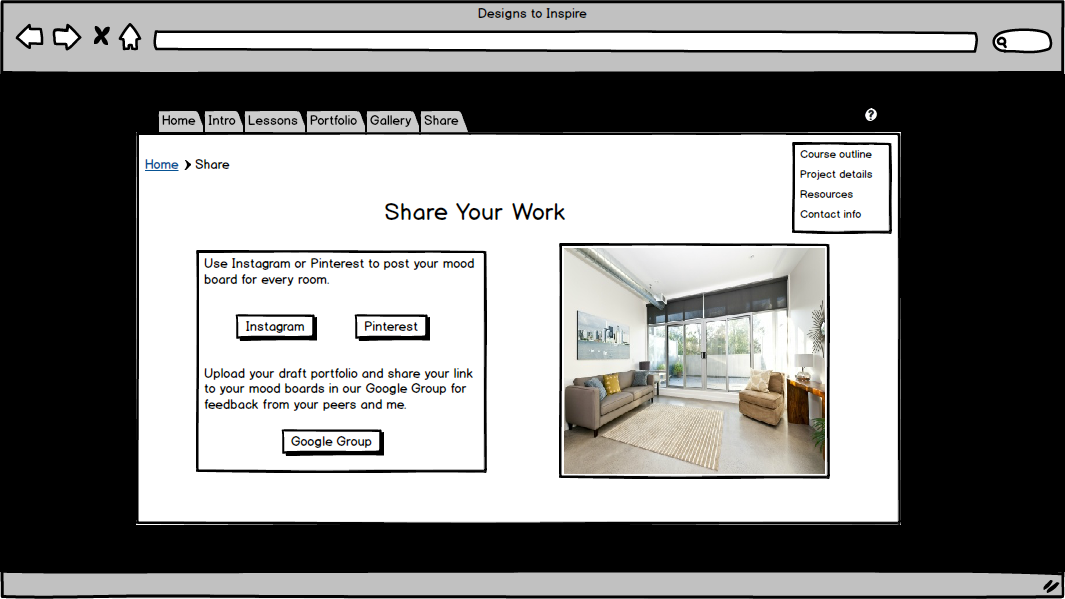
Task: Go to browser home icon
Action: [130, 37]
